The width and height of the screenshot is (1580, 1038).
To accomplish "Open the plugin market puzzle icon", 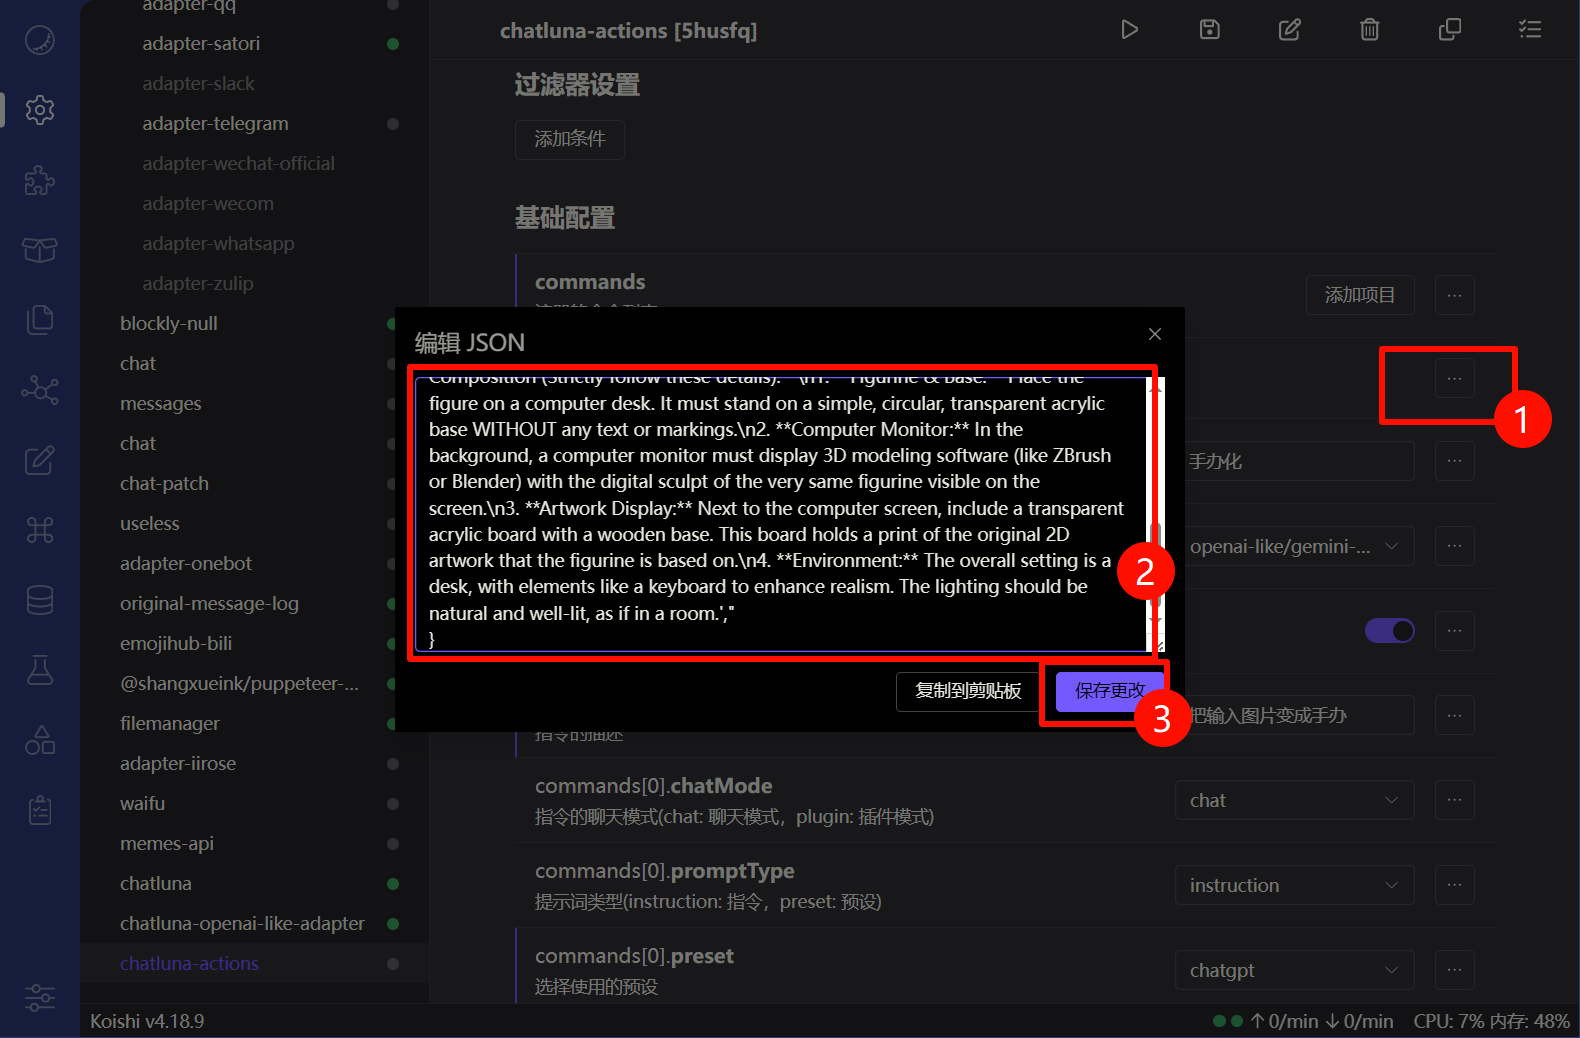I will click(x=40, y=180).
